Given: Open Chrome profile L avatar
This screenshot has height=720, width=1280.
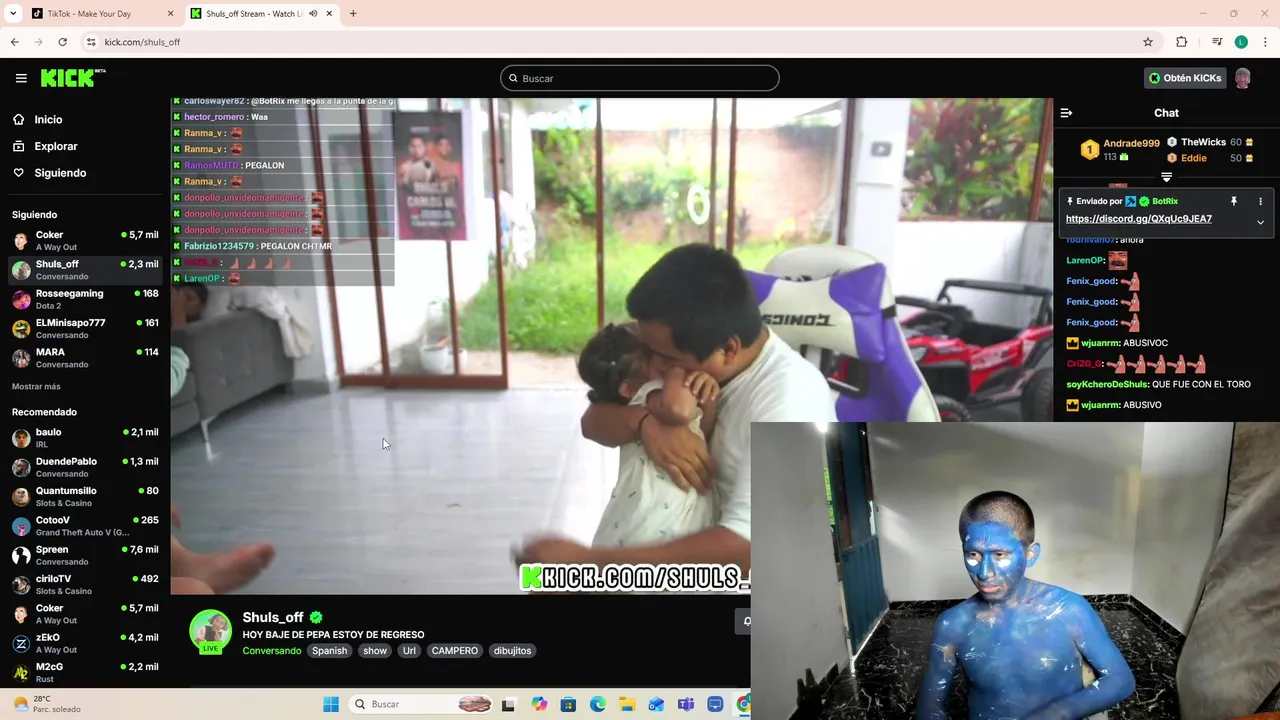Looking at the screenshot, I should pos(1241,42).
